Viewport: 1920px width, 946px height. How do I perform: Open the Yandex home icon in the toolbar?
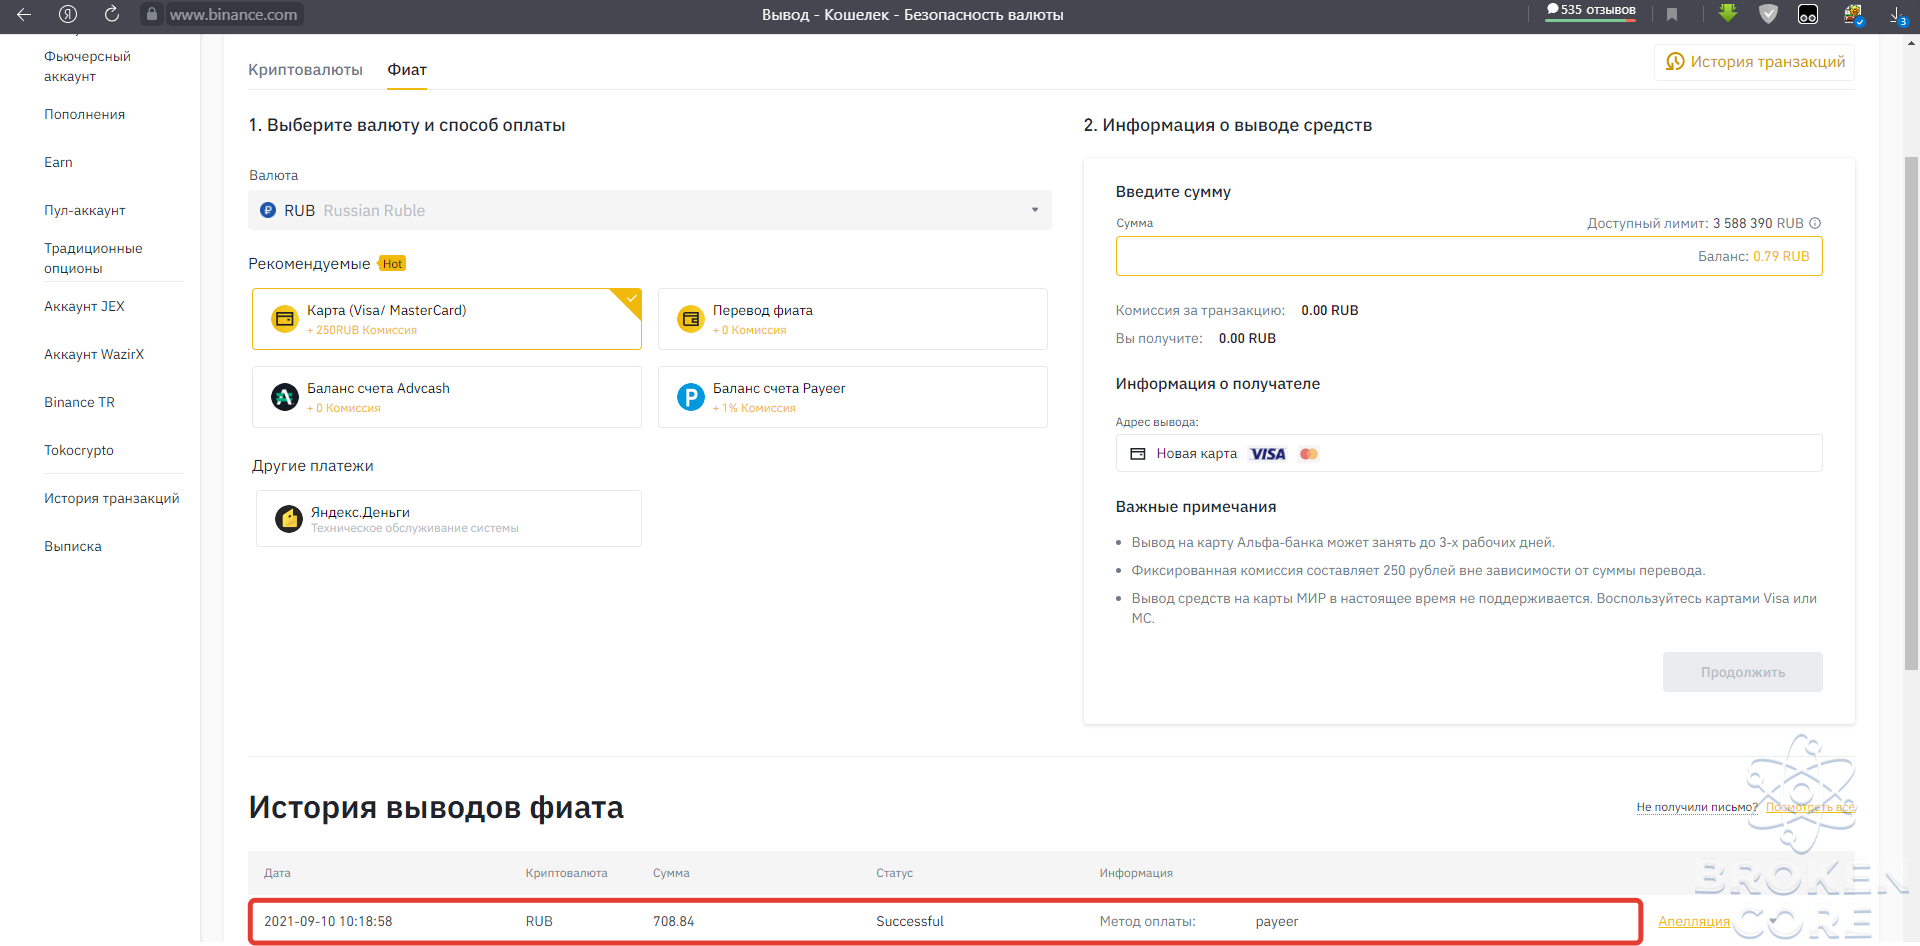click(68, 14)
